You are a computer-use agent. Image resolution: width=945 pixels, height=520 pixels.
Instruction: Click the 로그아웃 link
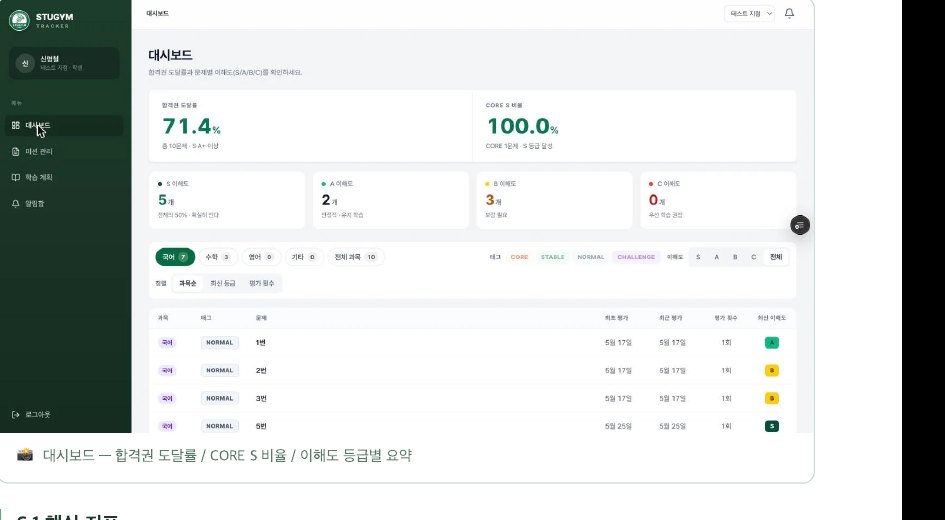click(31, 415)
